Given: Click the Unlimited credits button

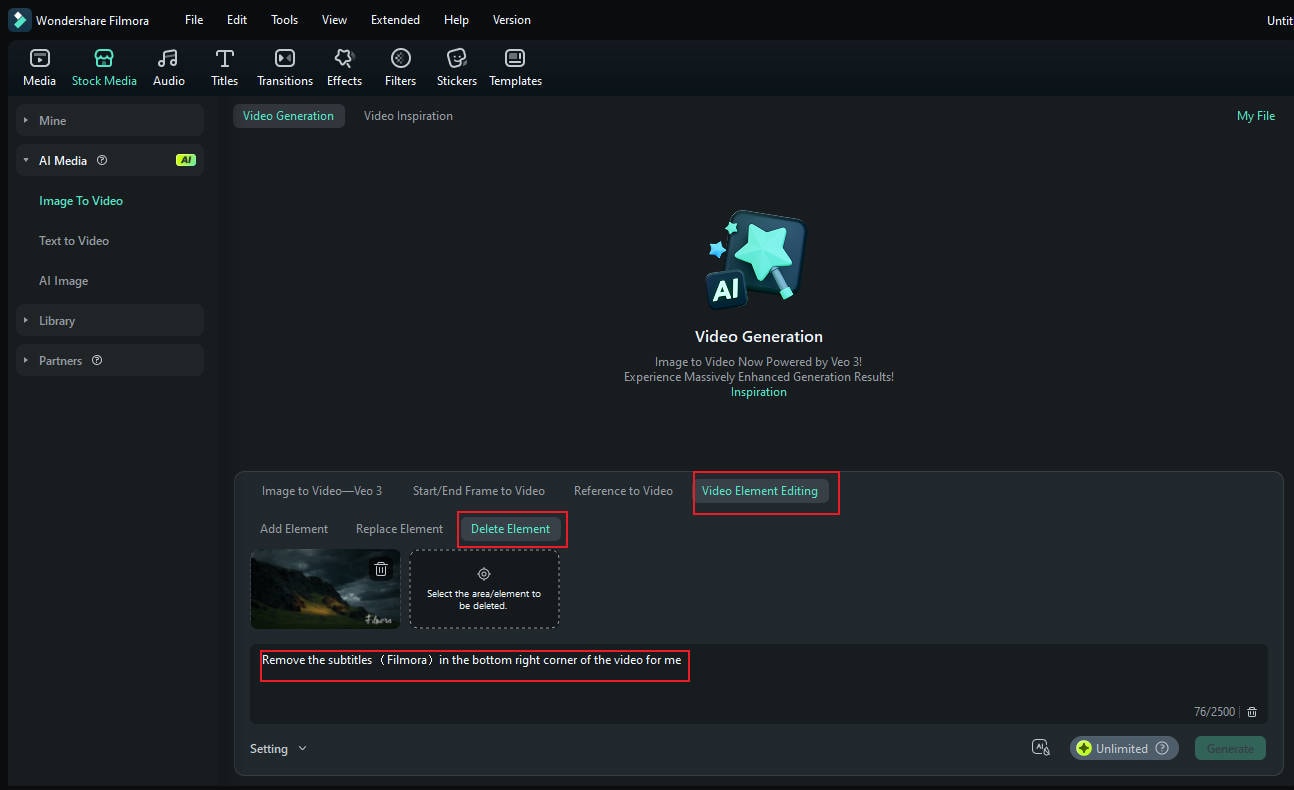Looking at the screenshot, I should 1124,748.
